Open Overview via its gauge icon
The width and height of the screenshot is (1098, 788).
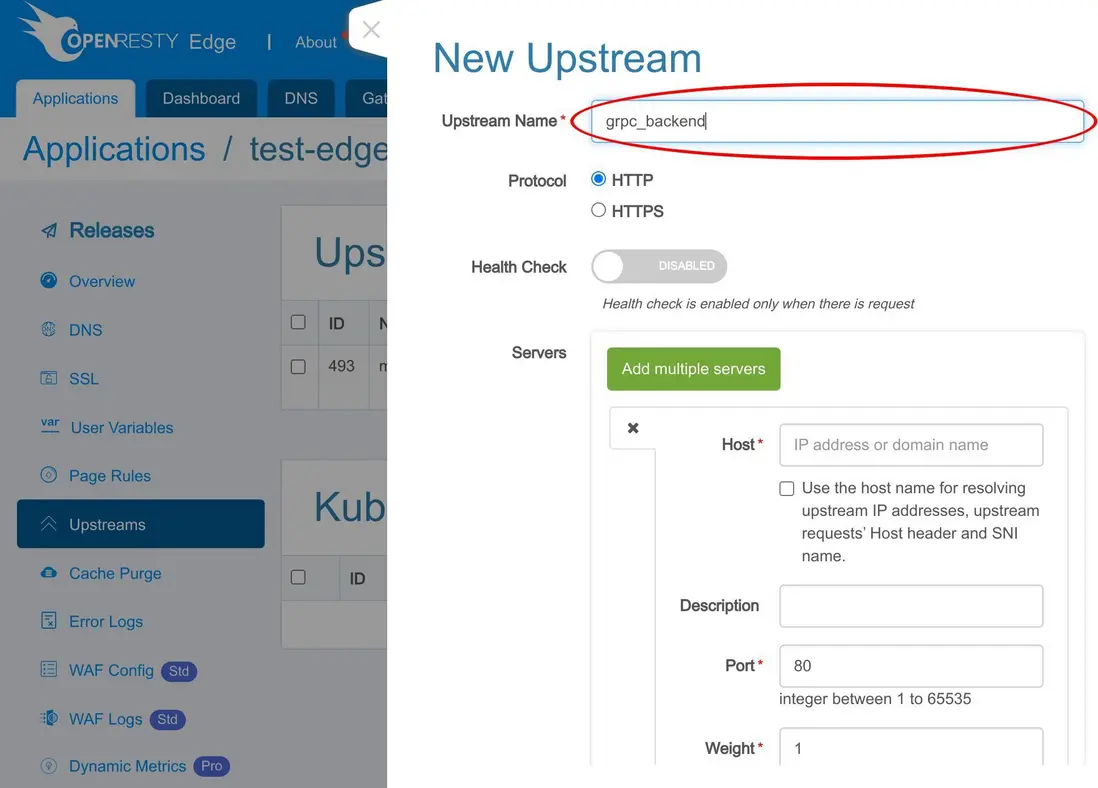point(48,281)
